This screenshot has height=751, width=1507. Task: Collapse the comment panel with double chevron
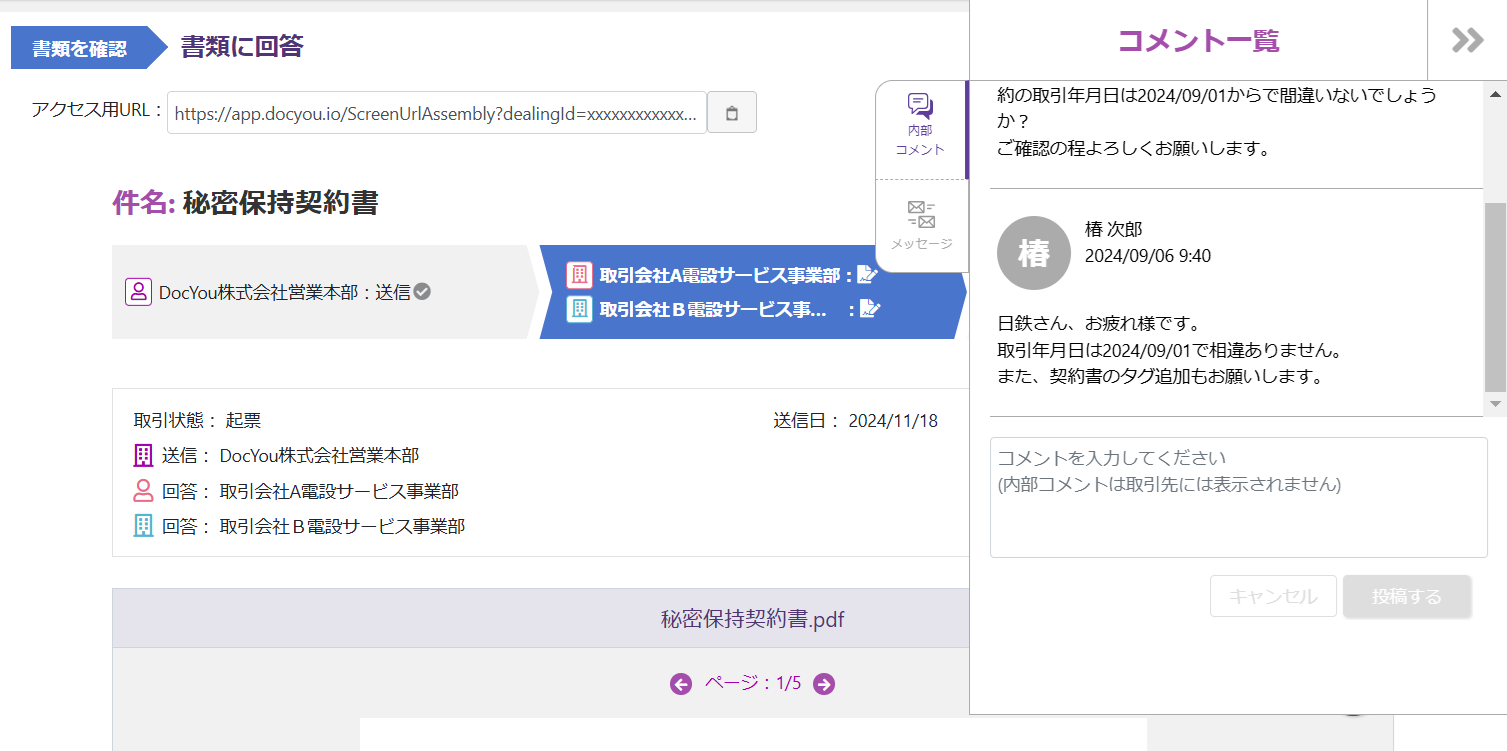1467,40
